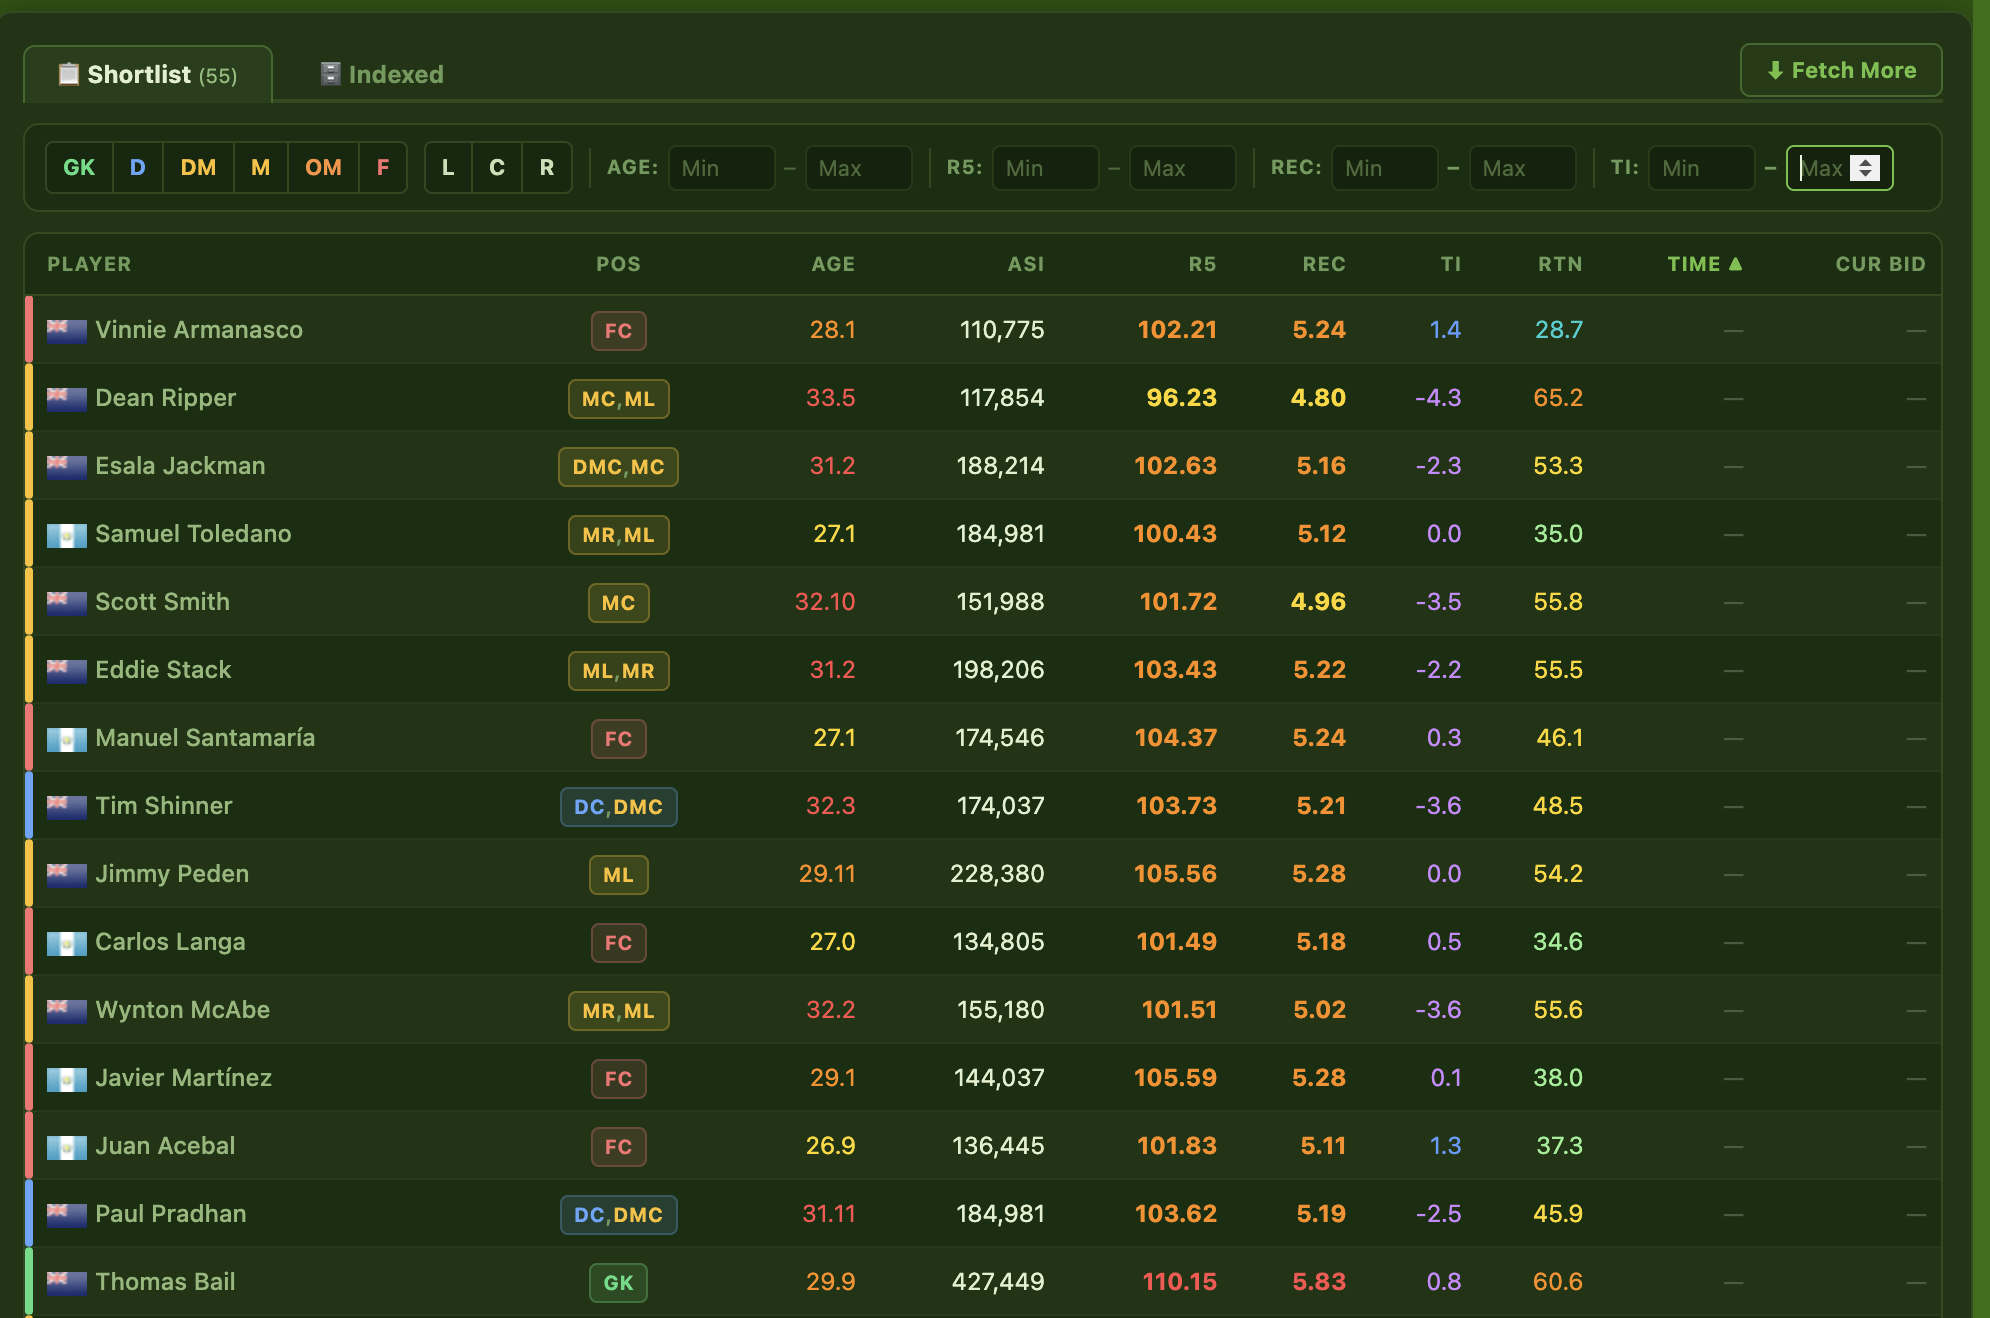
Task: Click the R5 value 110.15
Action: click(1180, 1282)
